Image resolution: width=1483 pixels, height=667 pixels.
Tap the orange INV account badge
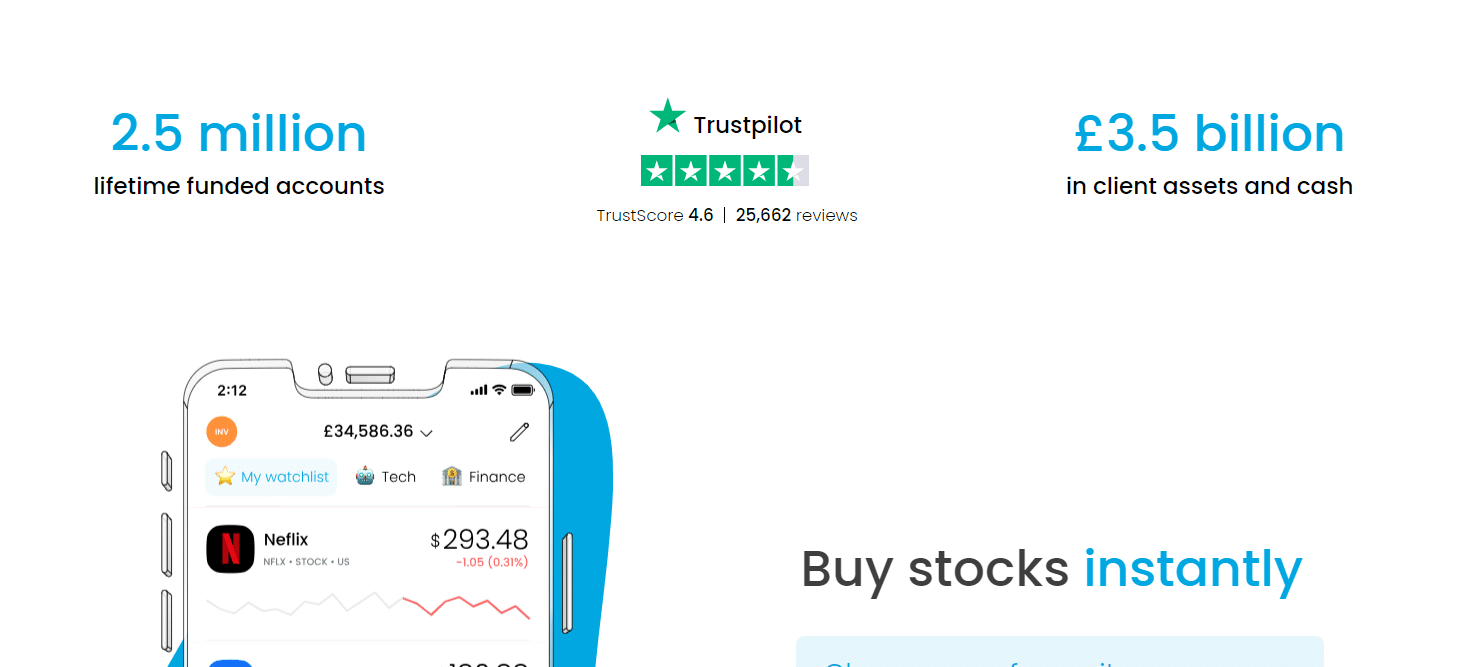[x=222, y=432]
